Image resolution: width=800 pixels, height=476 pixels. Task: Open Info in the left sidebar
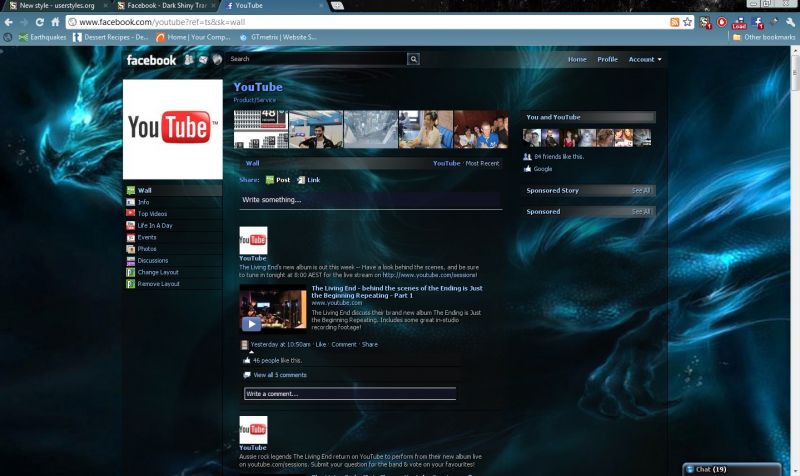(x=173, y=202)
